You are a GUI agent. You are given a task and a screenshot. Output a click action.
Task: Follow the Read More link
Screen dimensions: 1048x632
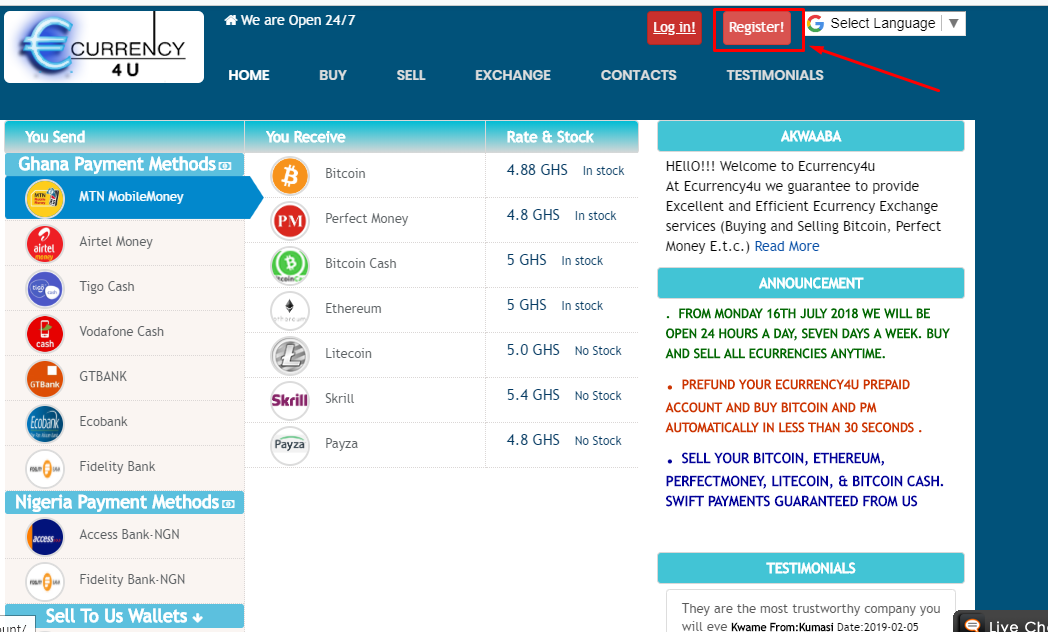click(787, 247)
